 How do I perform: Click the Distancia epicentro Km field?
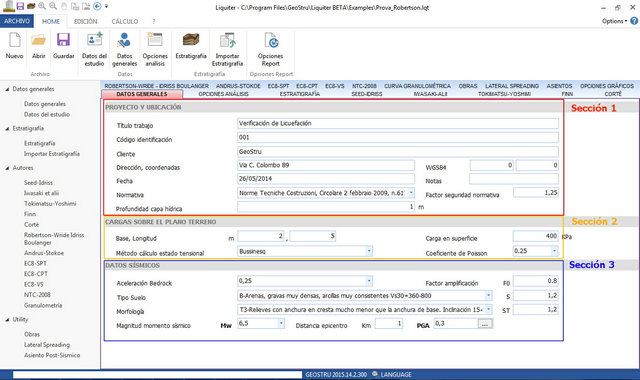tap(389, 324)
